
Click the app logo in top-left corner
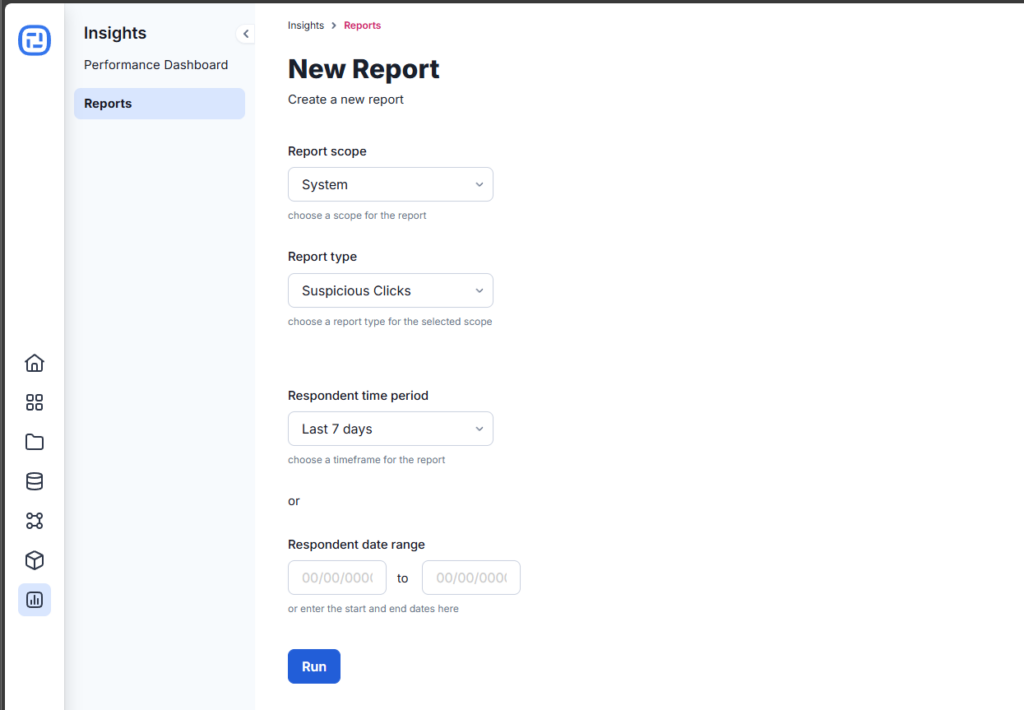click(34, 40)
